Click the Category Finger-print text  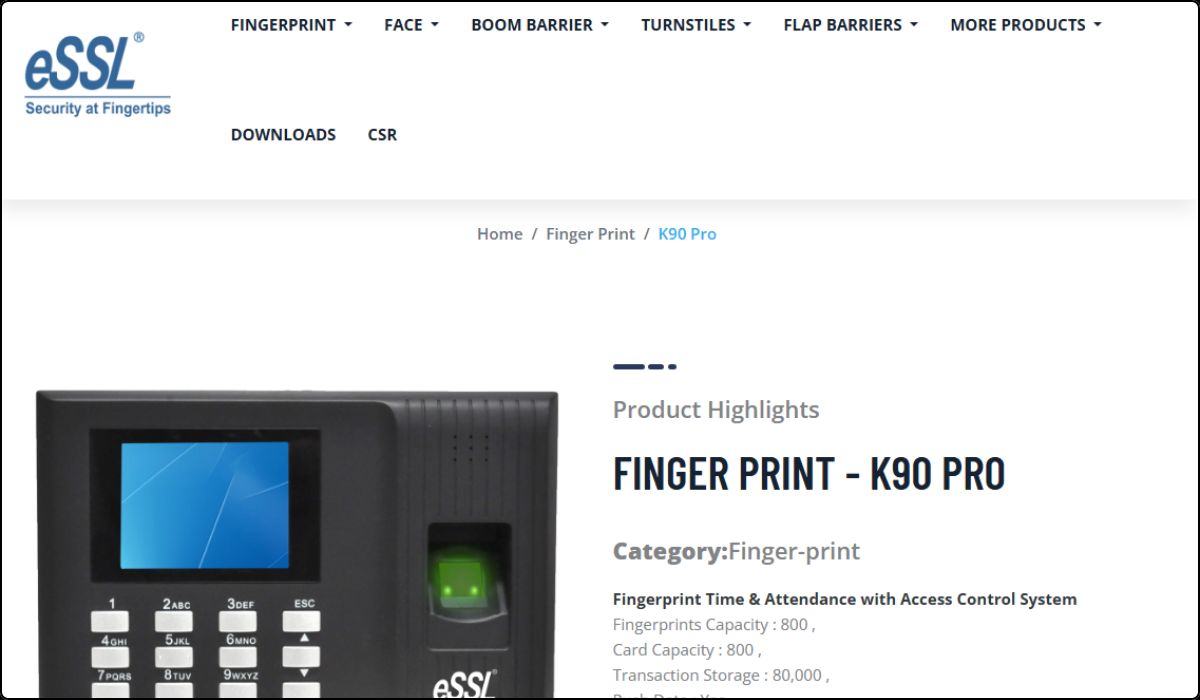[736, 551]
